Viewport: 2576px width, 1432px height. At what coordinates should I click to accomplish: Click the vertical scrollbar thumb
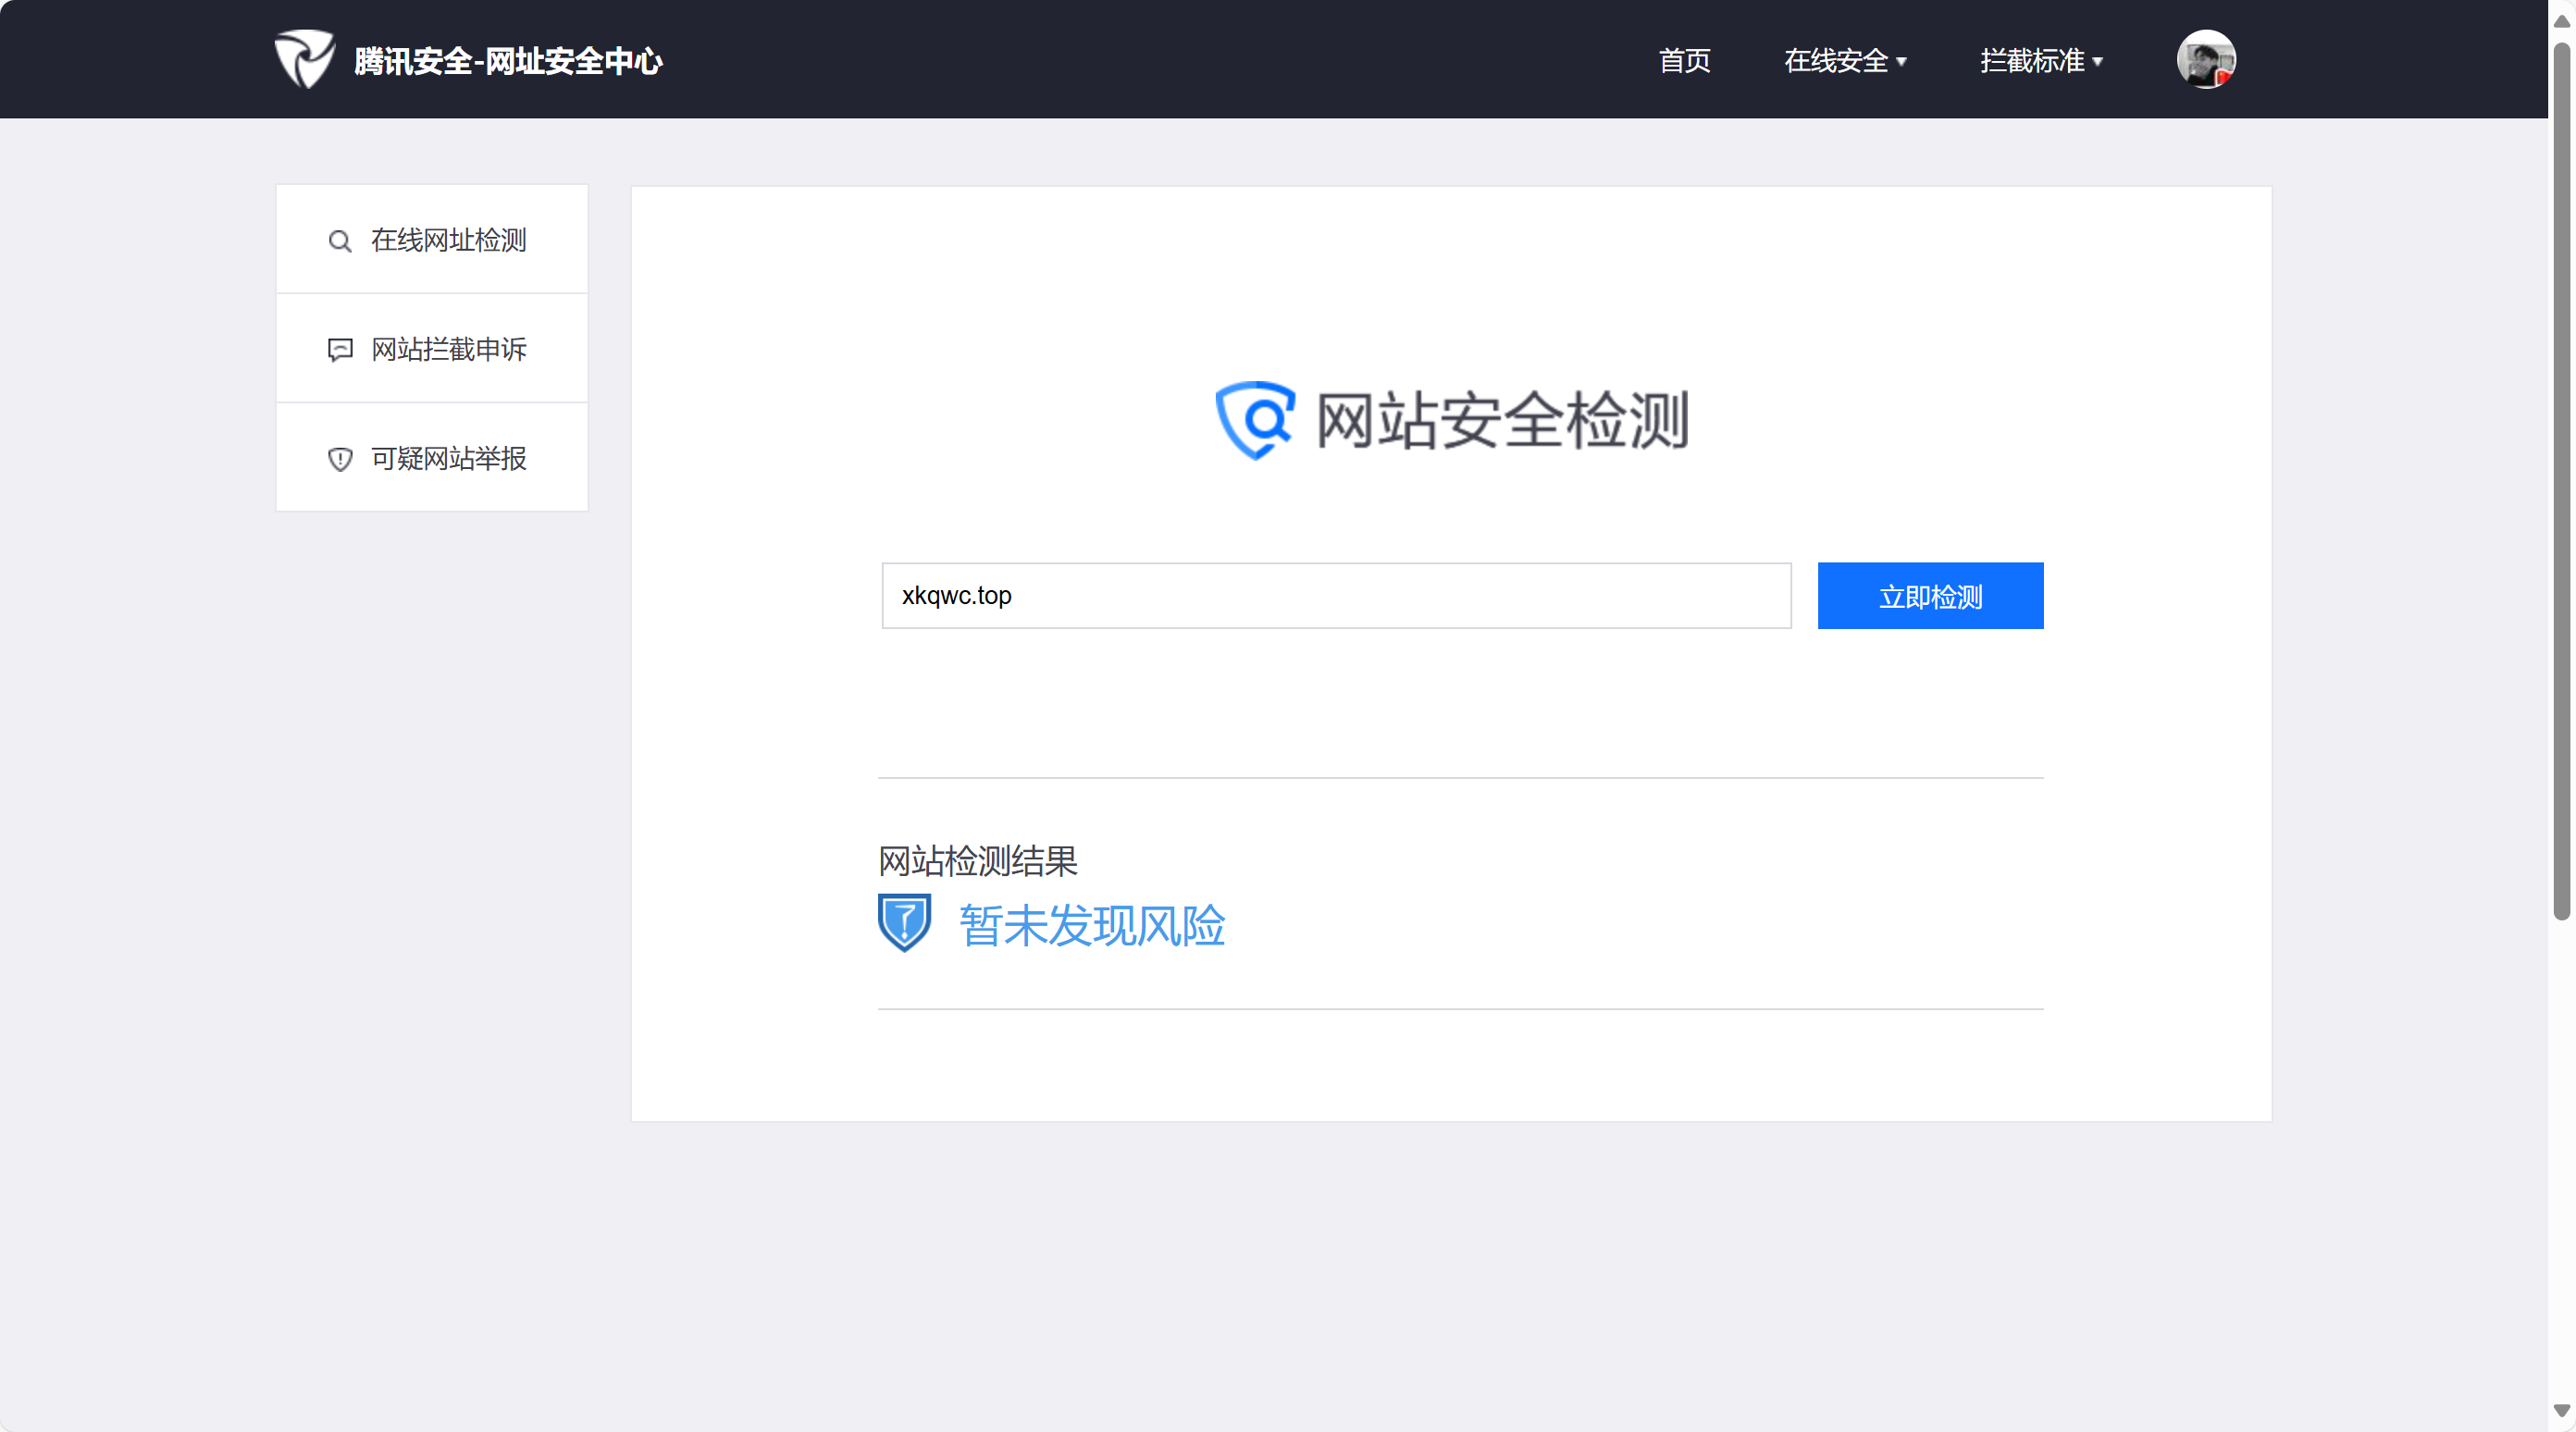(x=2561, y=480)
